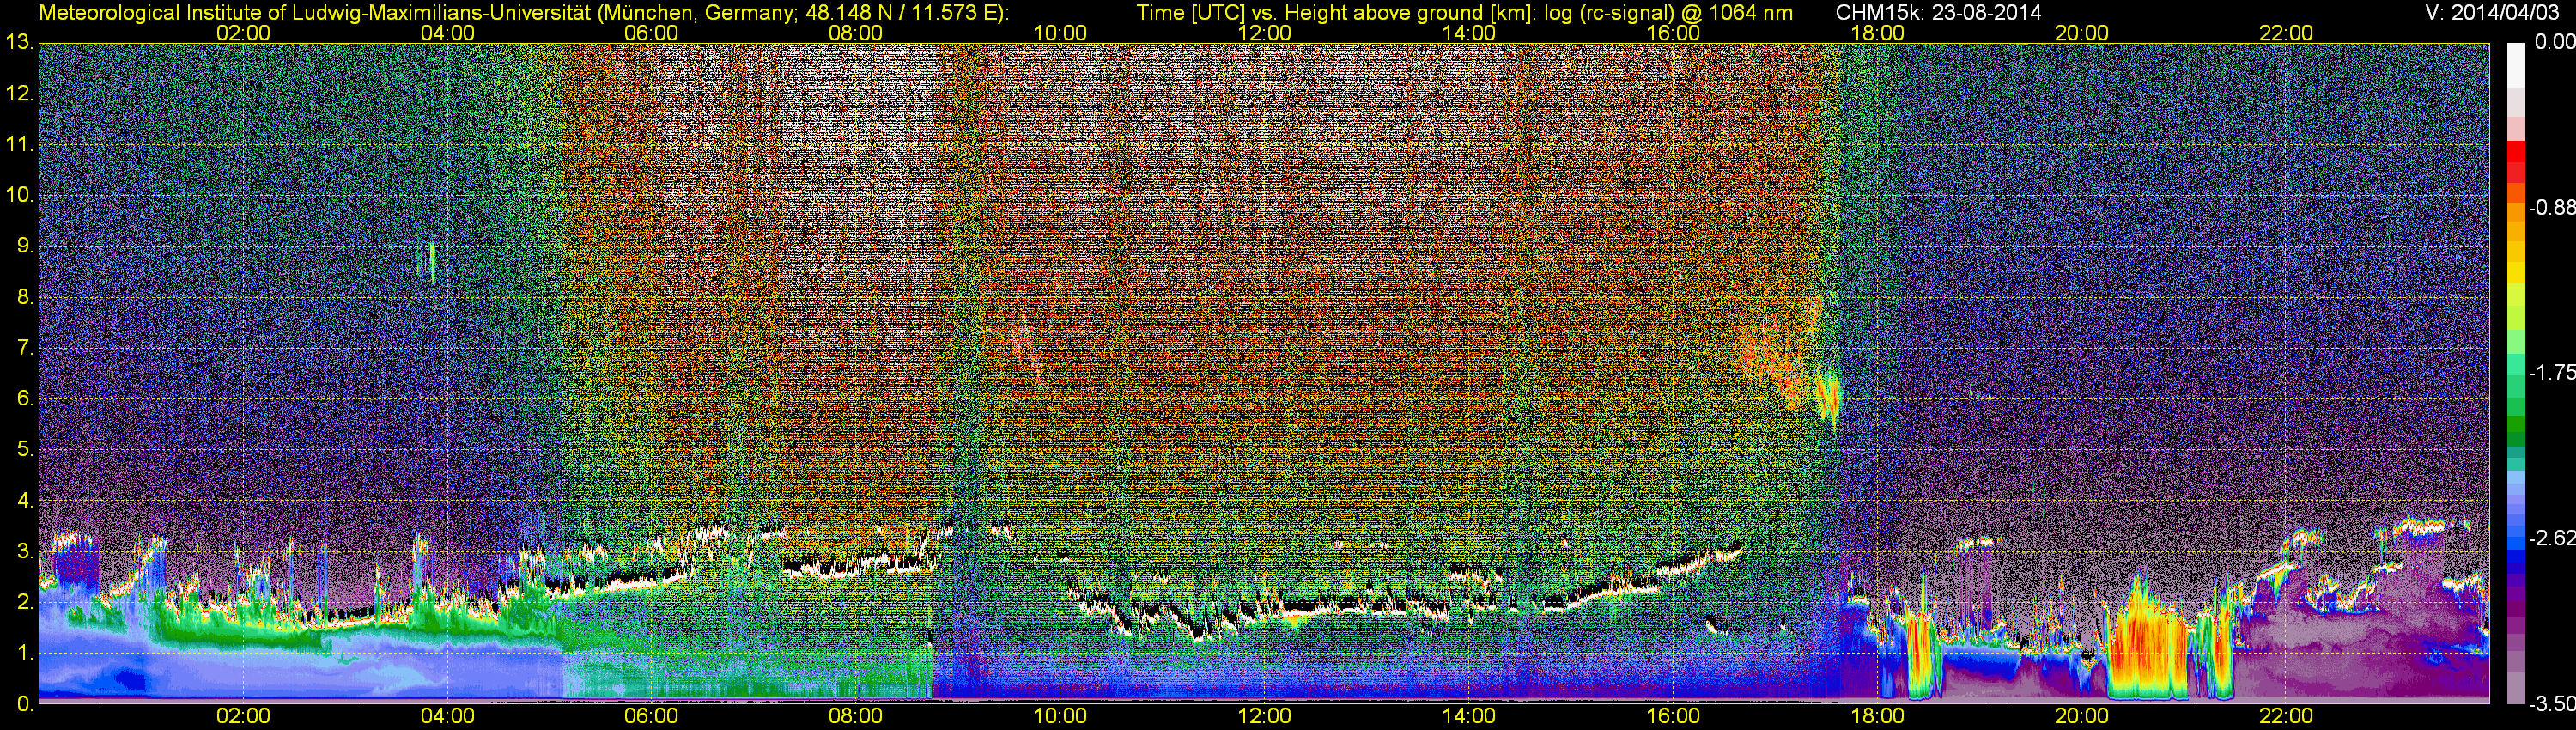Click the 5 km height axis label
The width and height of the screenshot is (2576, 730).
click(23, 450)
